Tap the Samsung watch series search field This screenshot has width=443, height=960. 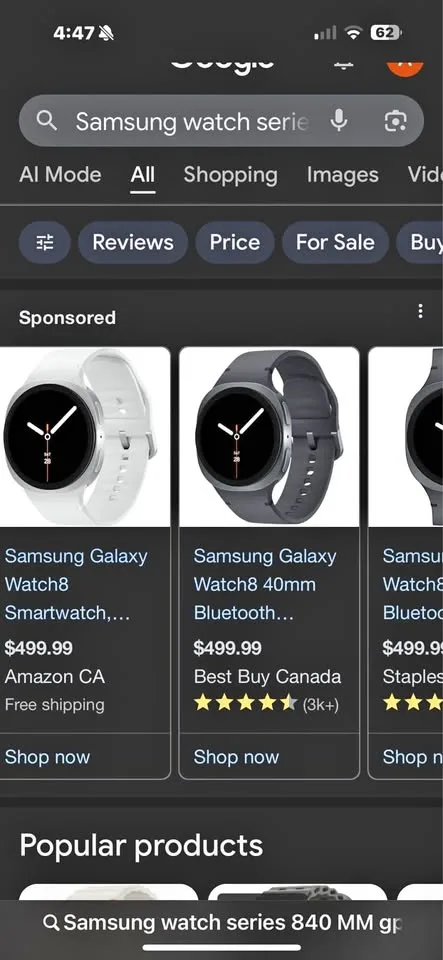[192, 121]
